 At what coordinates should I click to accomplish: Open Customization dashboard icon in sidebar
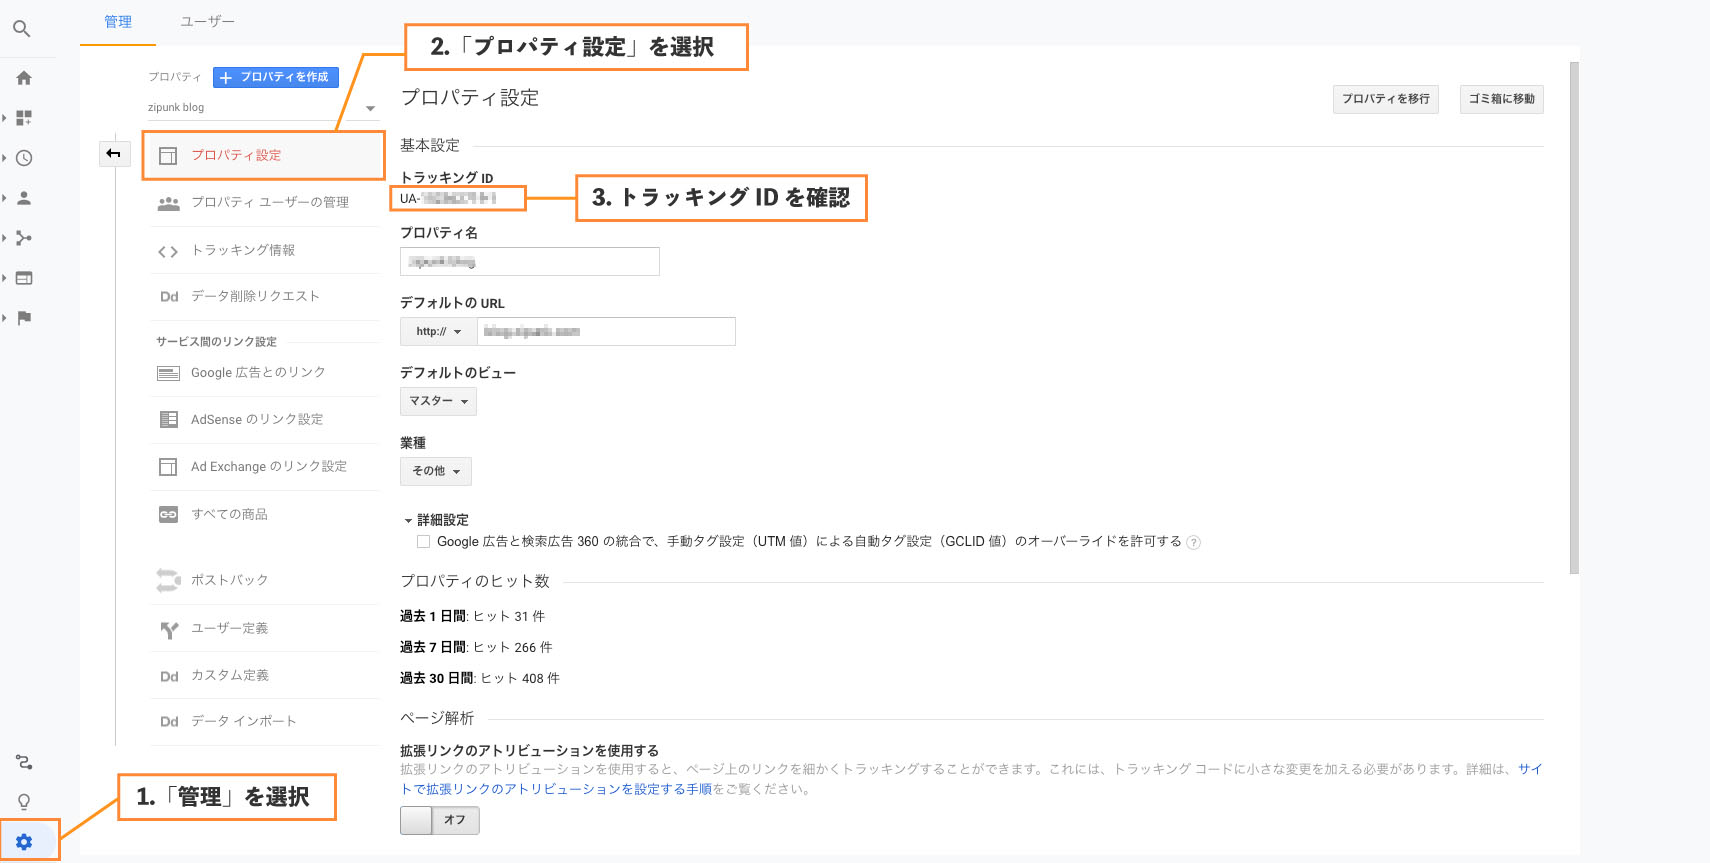(x=24, y=118)
